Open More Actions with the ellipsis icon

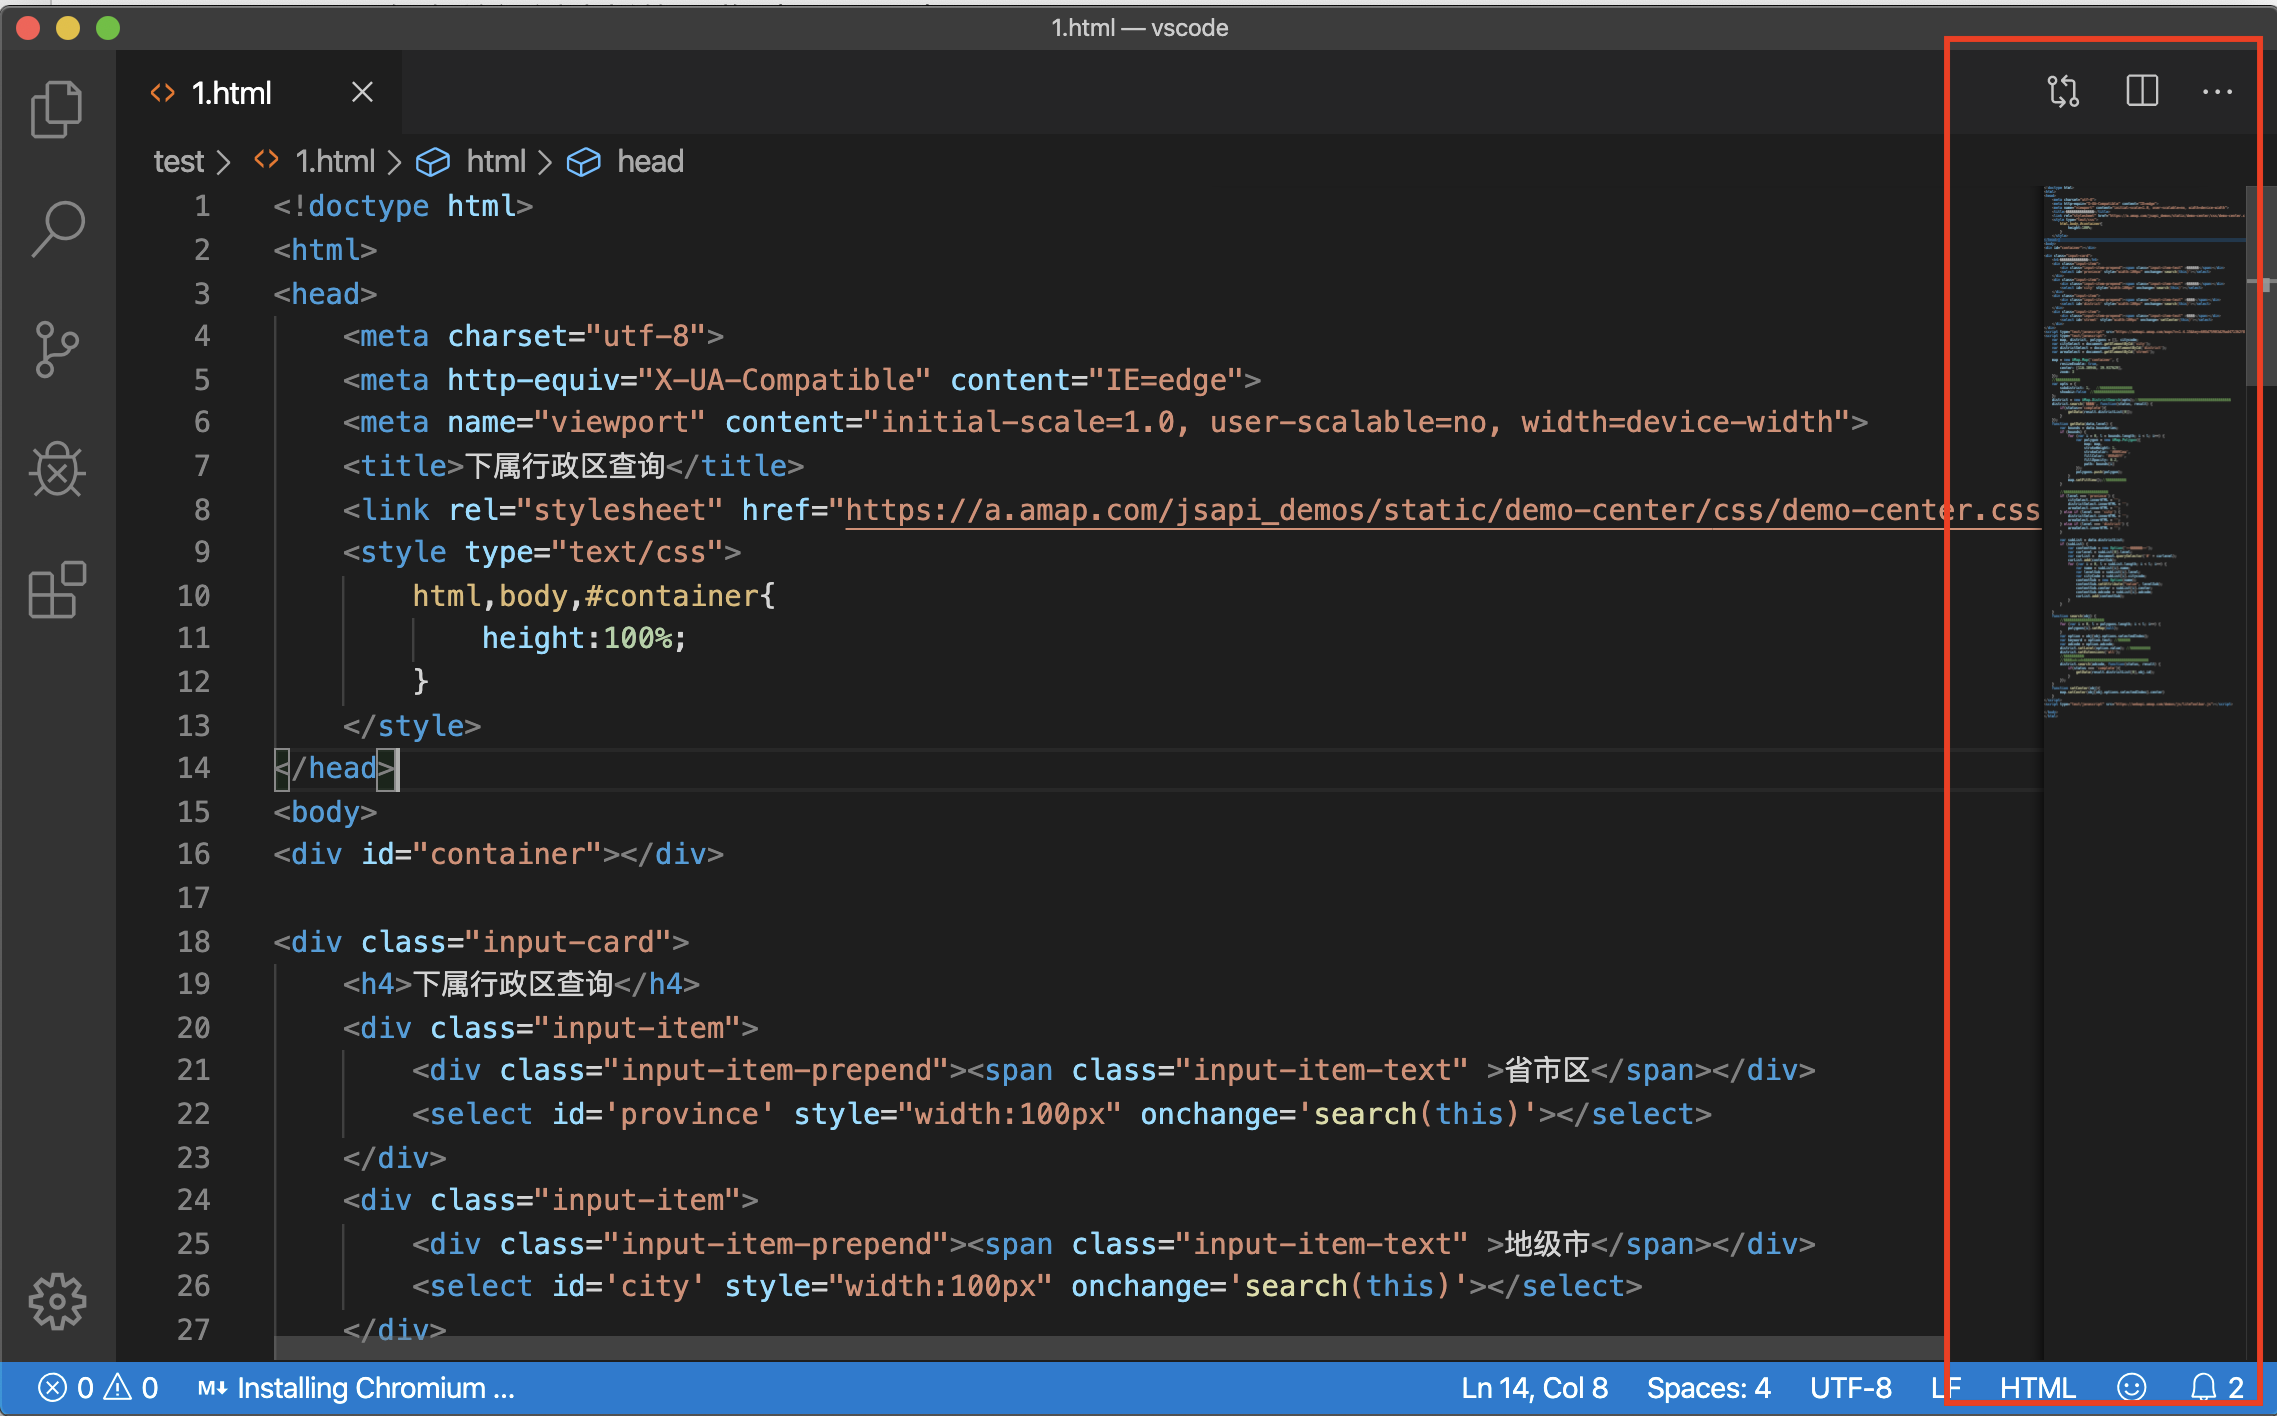pos(2218,91)
